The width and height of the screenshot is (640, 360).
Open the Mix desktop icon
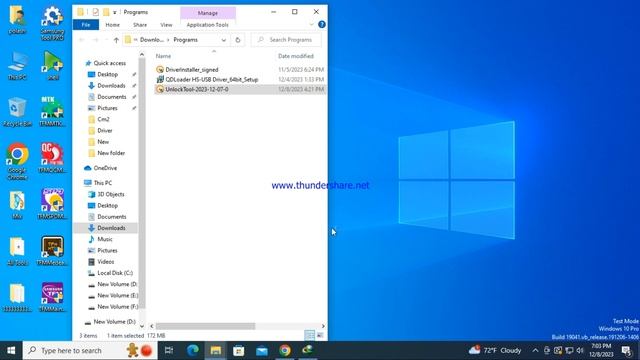click(x=17, y=204)
